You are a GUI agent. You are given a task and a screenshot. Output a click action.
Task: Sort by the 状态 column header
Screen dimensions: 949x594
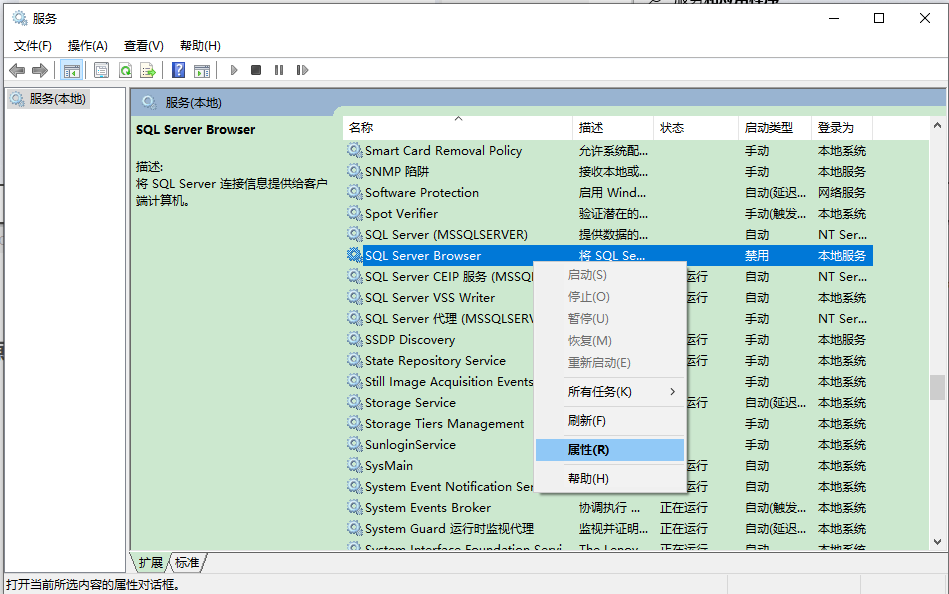pyautogui.click(x=695, y=128)
